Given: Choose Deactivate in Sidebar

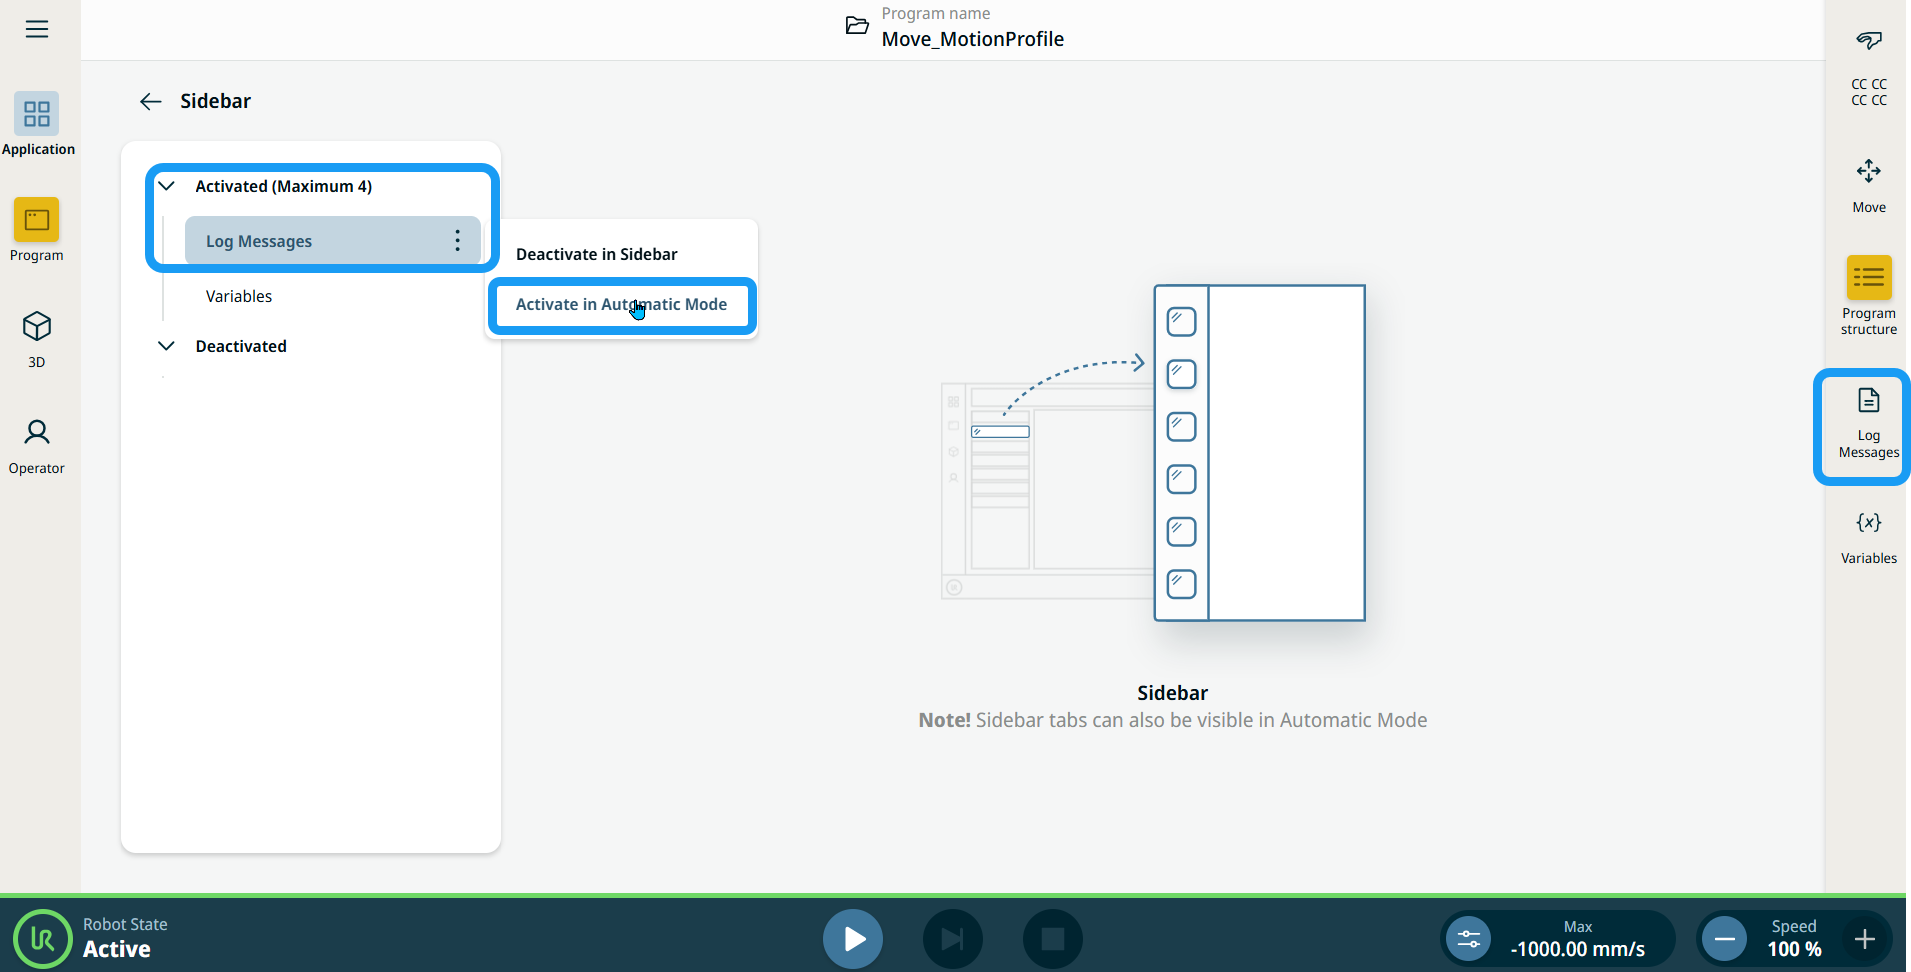Looking at the screenshot, I should coord(596,254).
